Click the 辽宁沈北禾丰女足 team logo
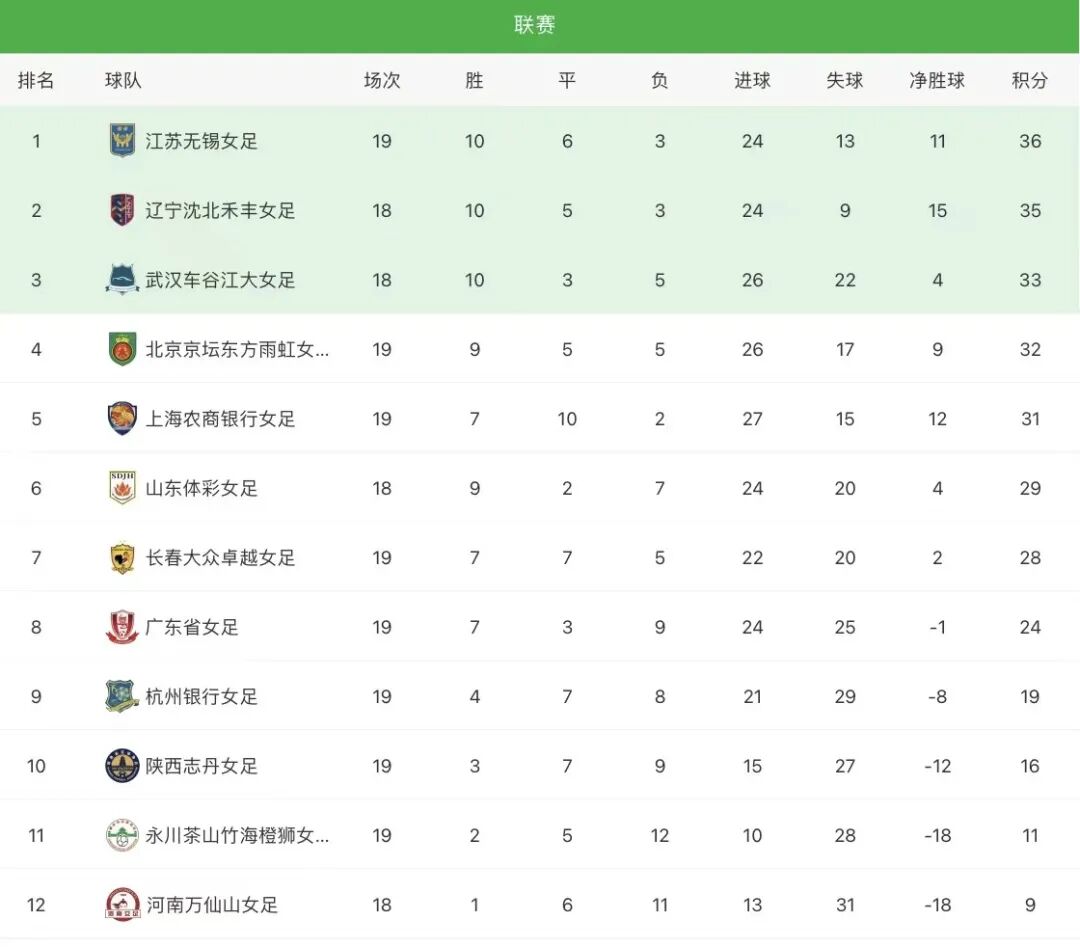 coord(123,210)
